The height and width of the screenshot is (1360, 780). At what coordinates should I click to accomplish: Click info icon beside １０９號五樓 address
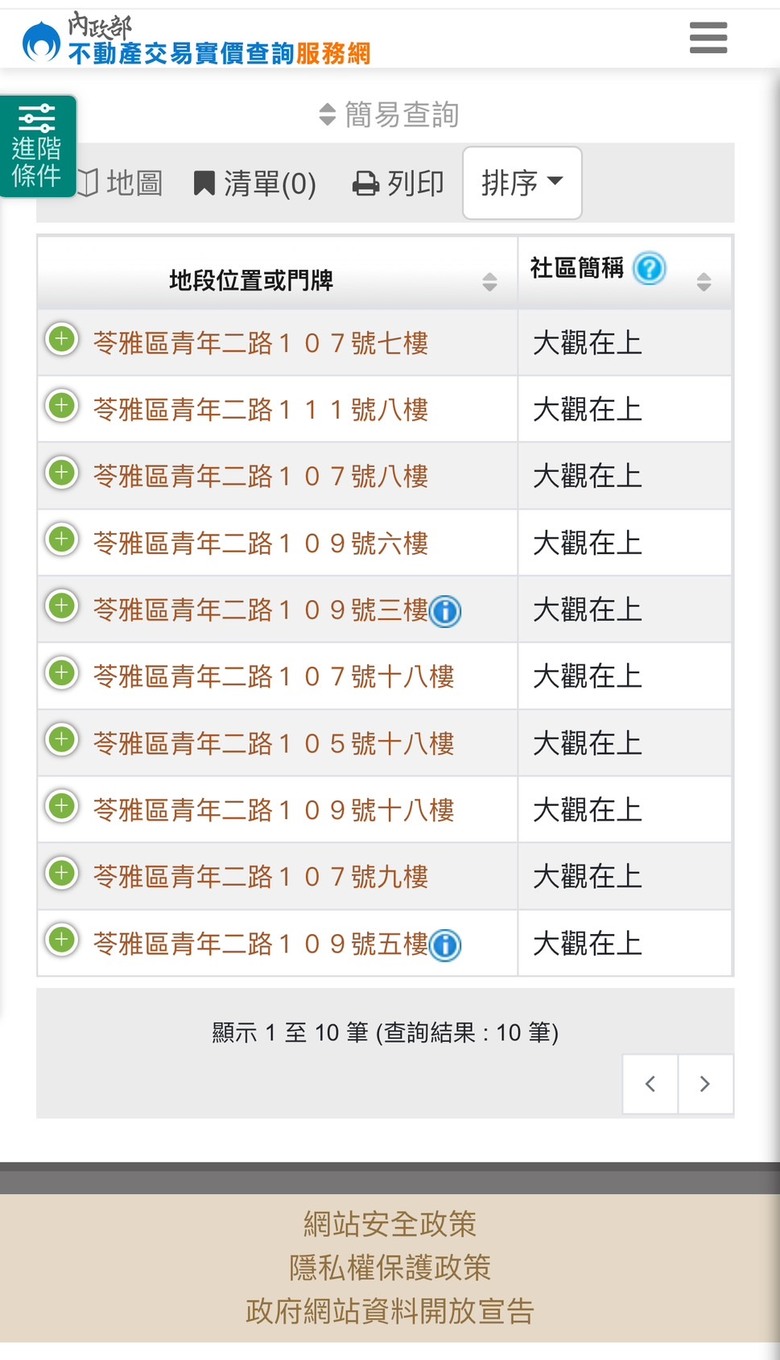coord(444,944)
